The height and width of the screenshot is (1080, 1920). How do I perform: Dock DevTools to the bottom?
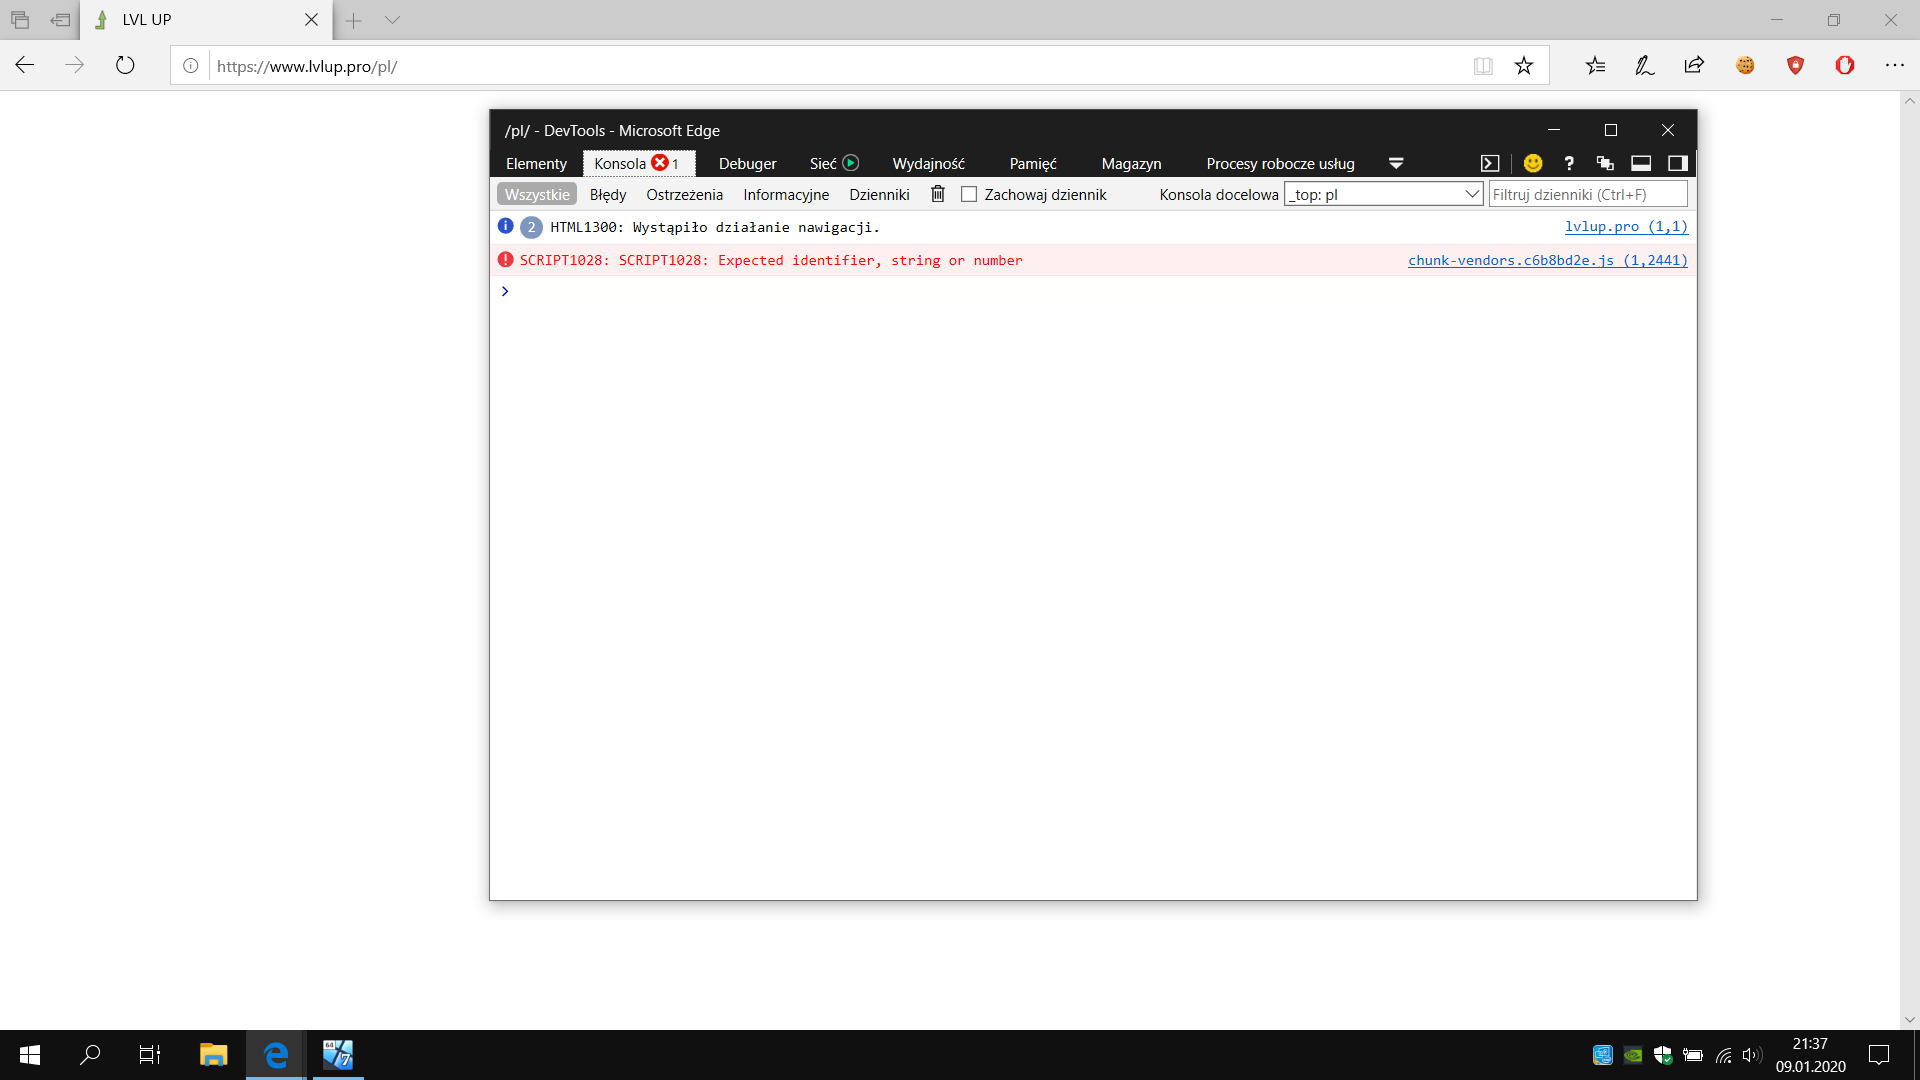tap(1641, 163)
